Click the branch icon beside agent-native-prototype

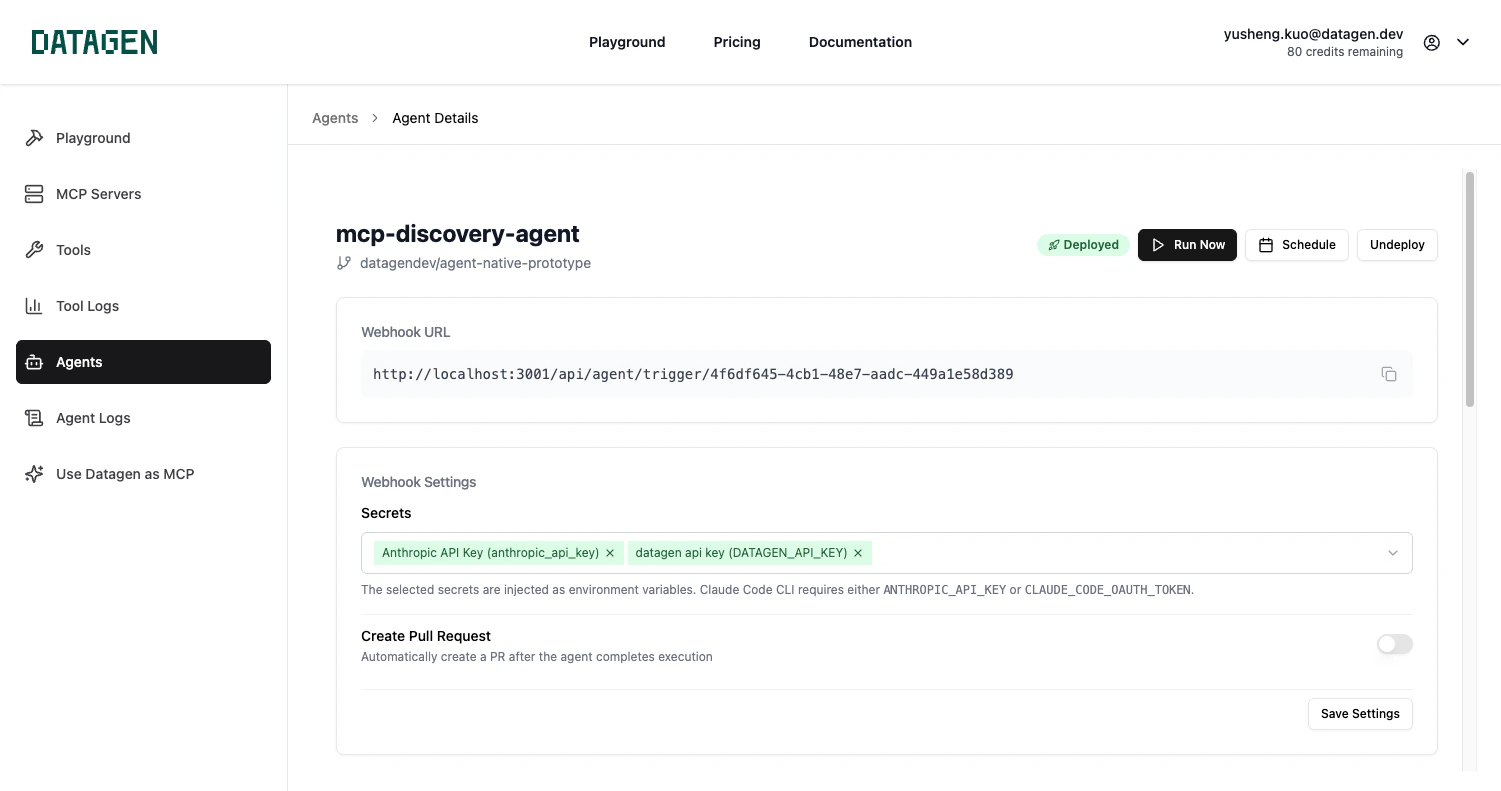(x=344, y=262)
